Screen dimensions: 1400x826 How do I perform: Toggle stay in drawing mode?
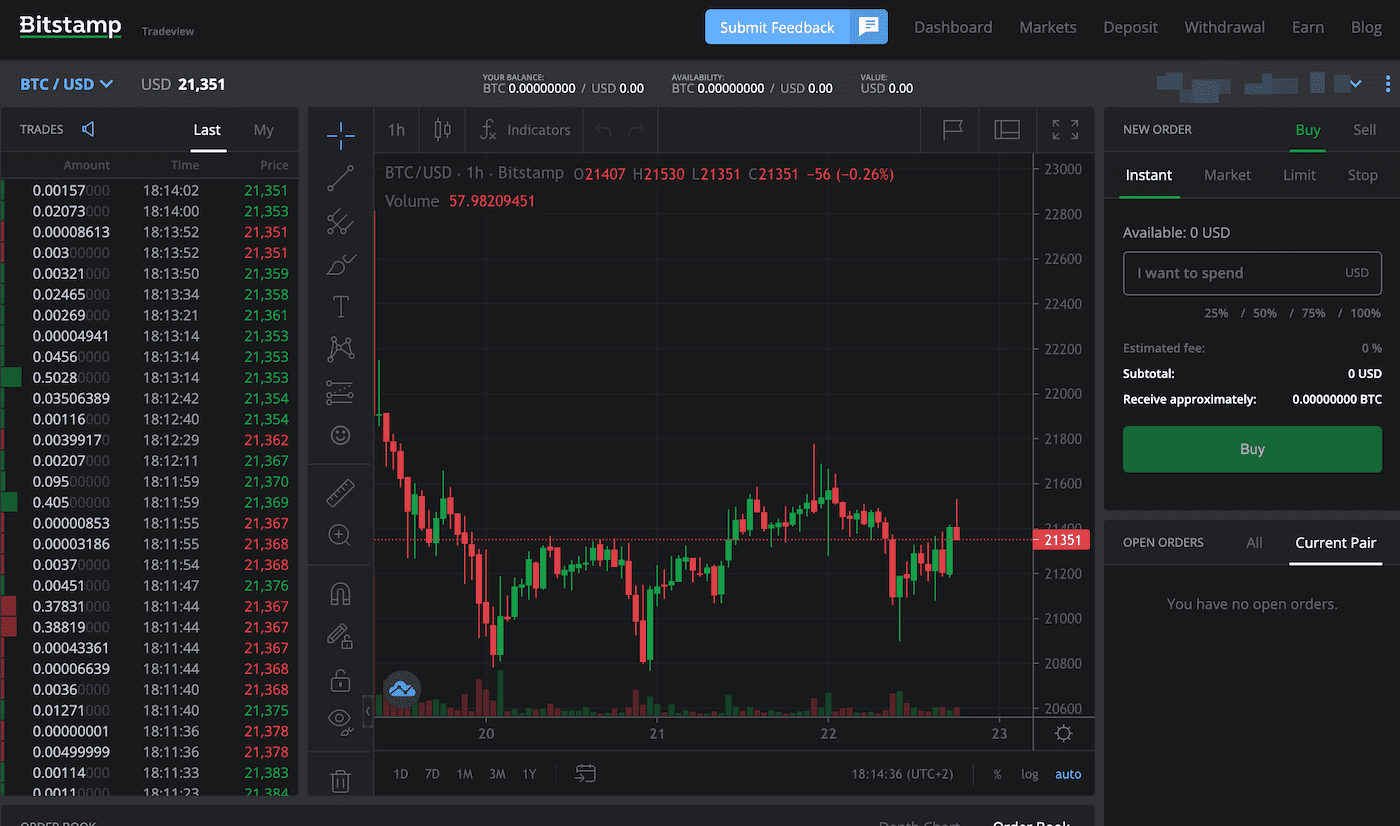coord(340,636)
